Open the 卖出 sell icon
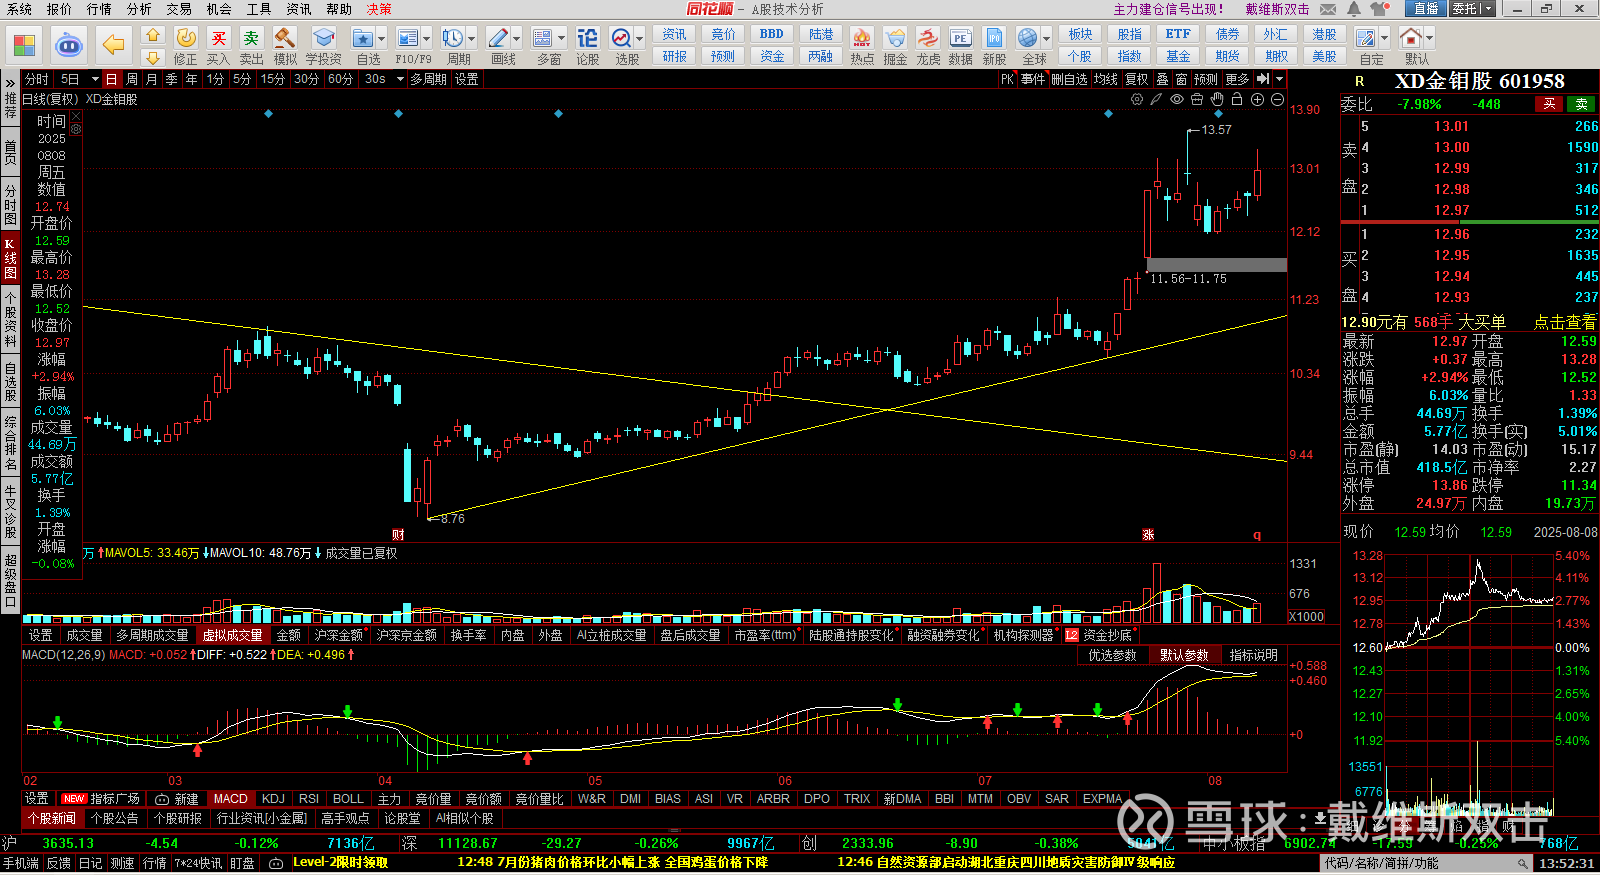The width and height of the screenshot is (1600, 875). (251, 38)
